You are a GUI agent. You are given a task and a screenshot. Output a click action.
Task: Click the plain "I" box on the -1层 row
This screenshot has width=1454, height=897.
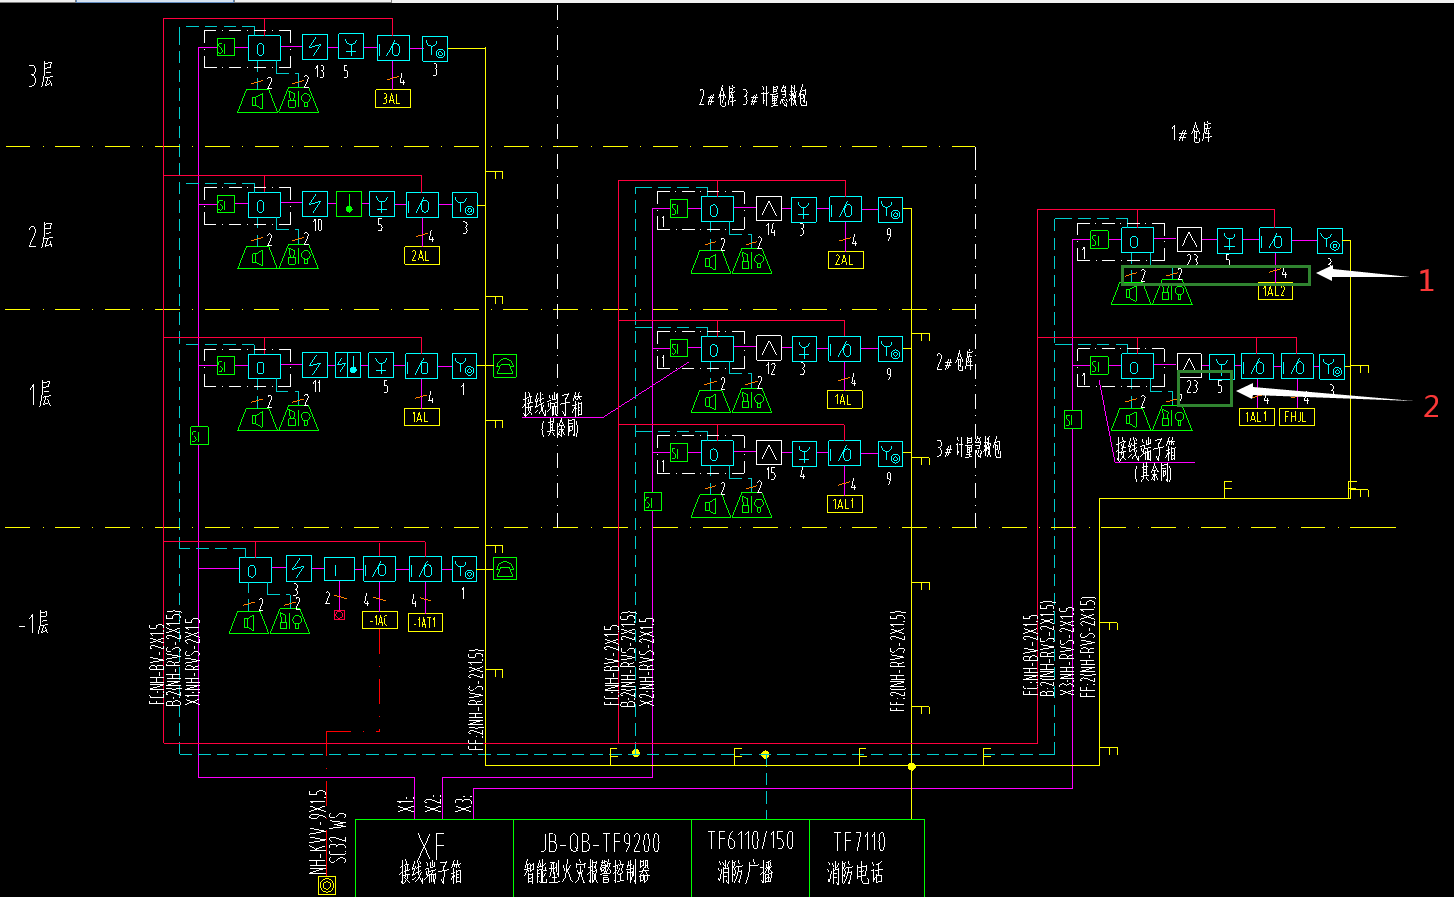[x=339, y=570]
